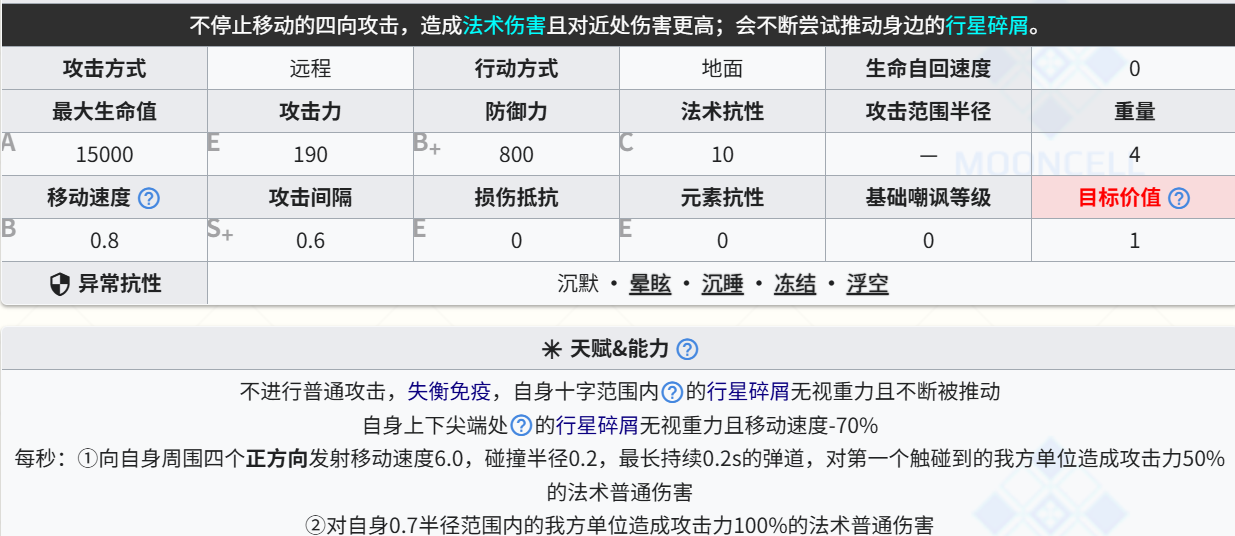Viewport: 1235px width, 536px height.
Task: Click the B+ grade by 800
Action: click(x=427, y=143)
